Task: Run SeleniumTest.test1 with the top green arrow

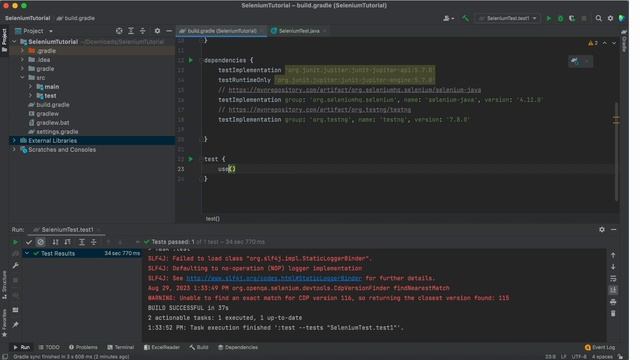Action: click(549, 18)
